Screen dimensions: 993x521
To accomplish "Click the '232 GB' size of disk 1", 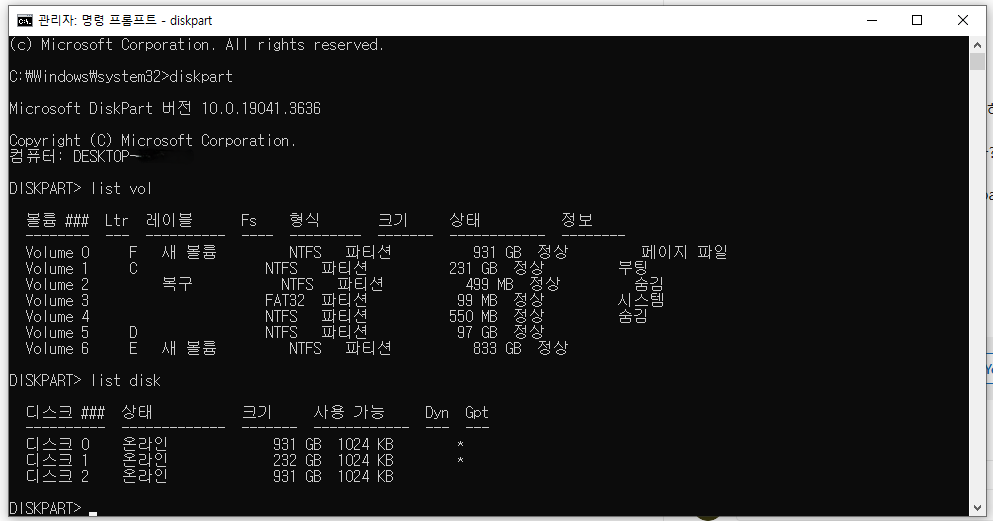I will tap(297, 460).
